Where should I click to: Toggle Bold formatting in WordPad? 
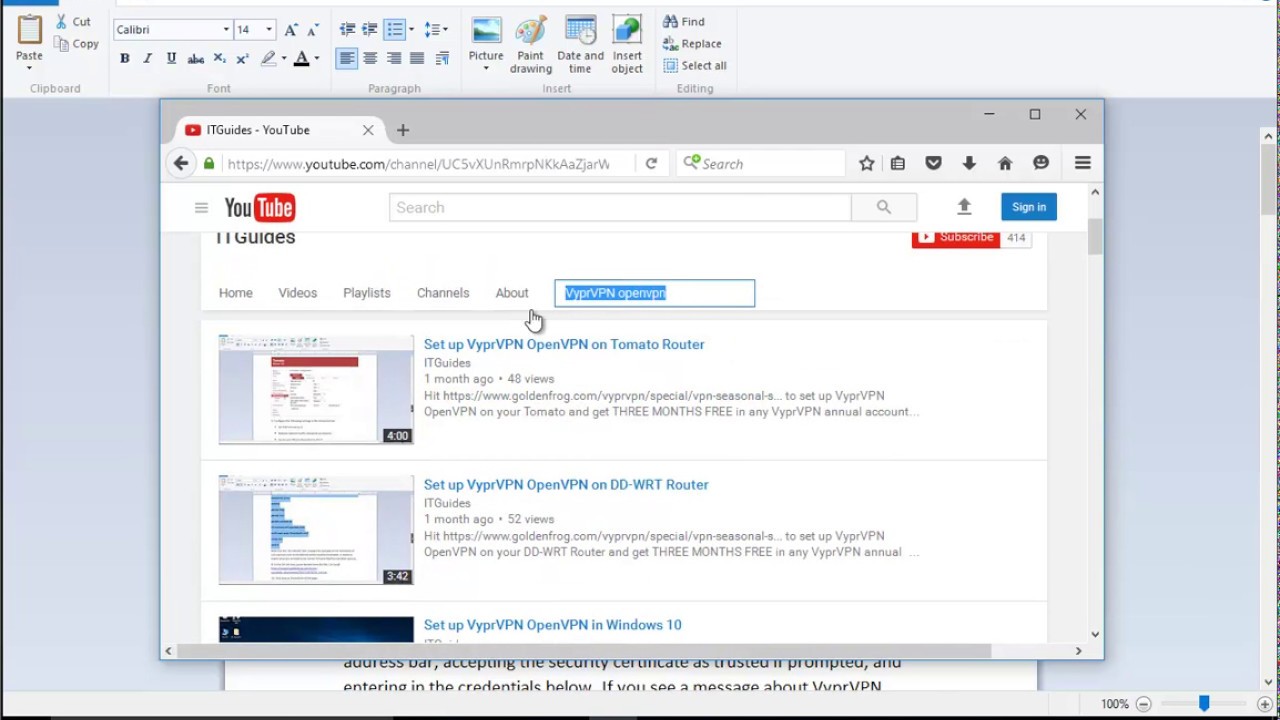tap(124, 59)
